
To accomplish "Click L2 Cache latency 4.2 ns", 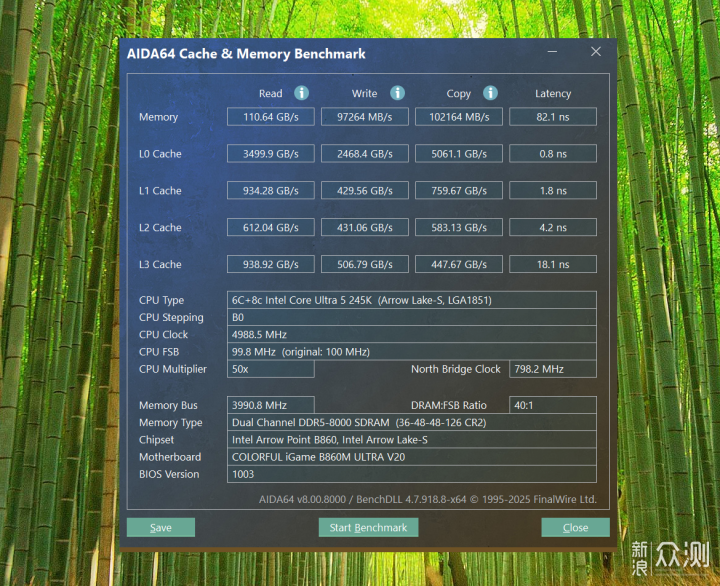I will tap(553, 227).
